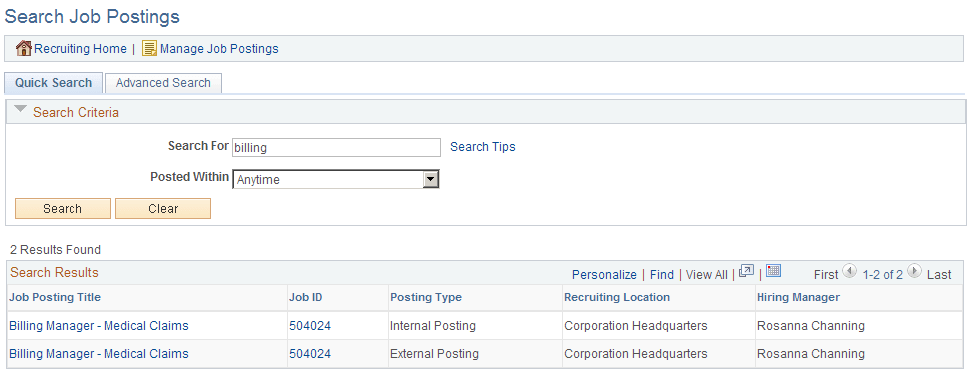Open Job ID 504024 in Internal Posting row
979x380 pixels.
[310, 326]
